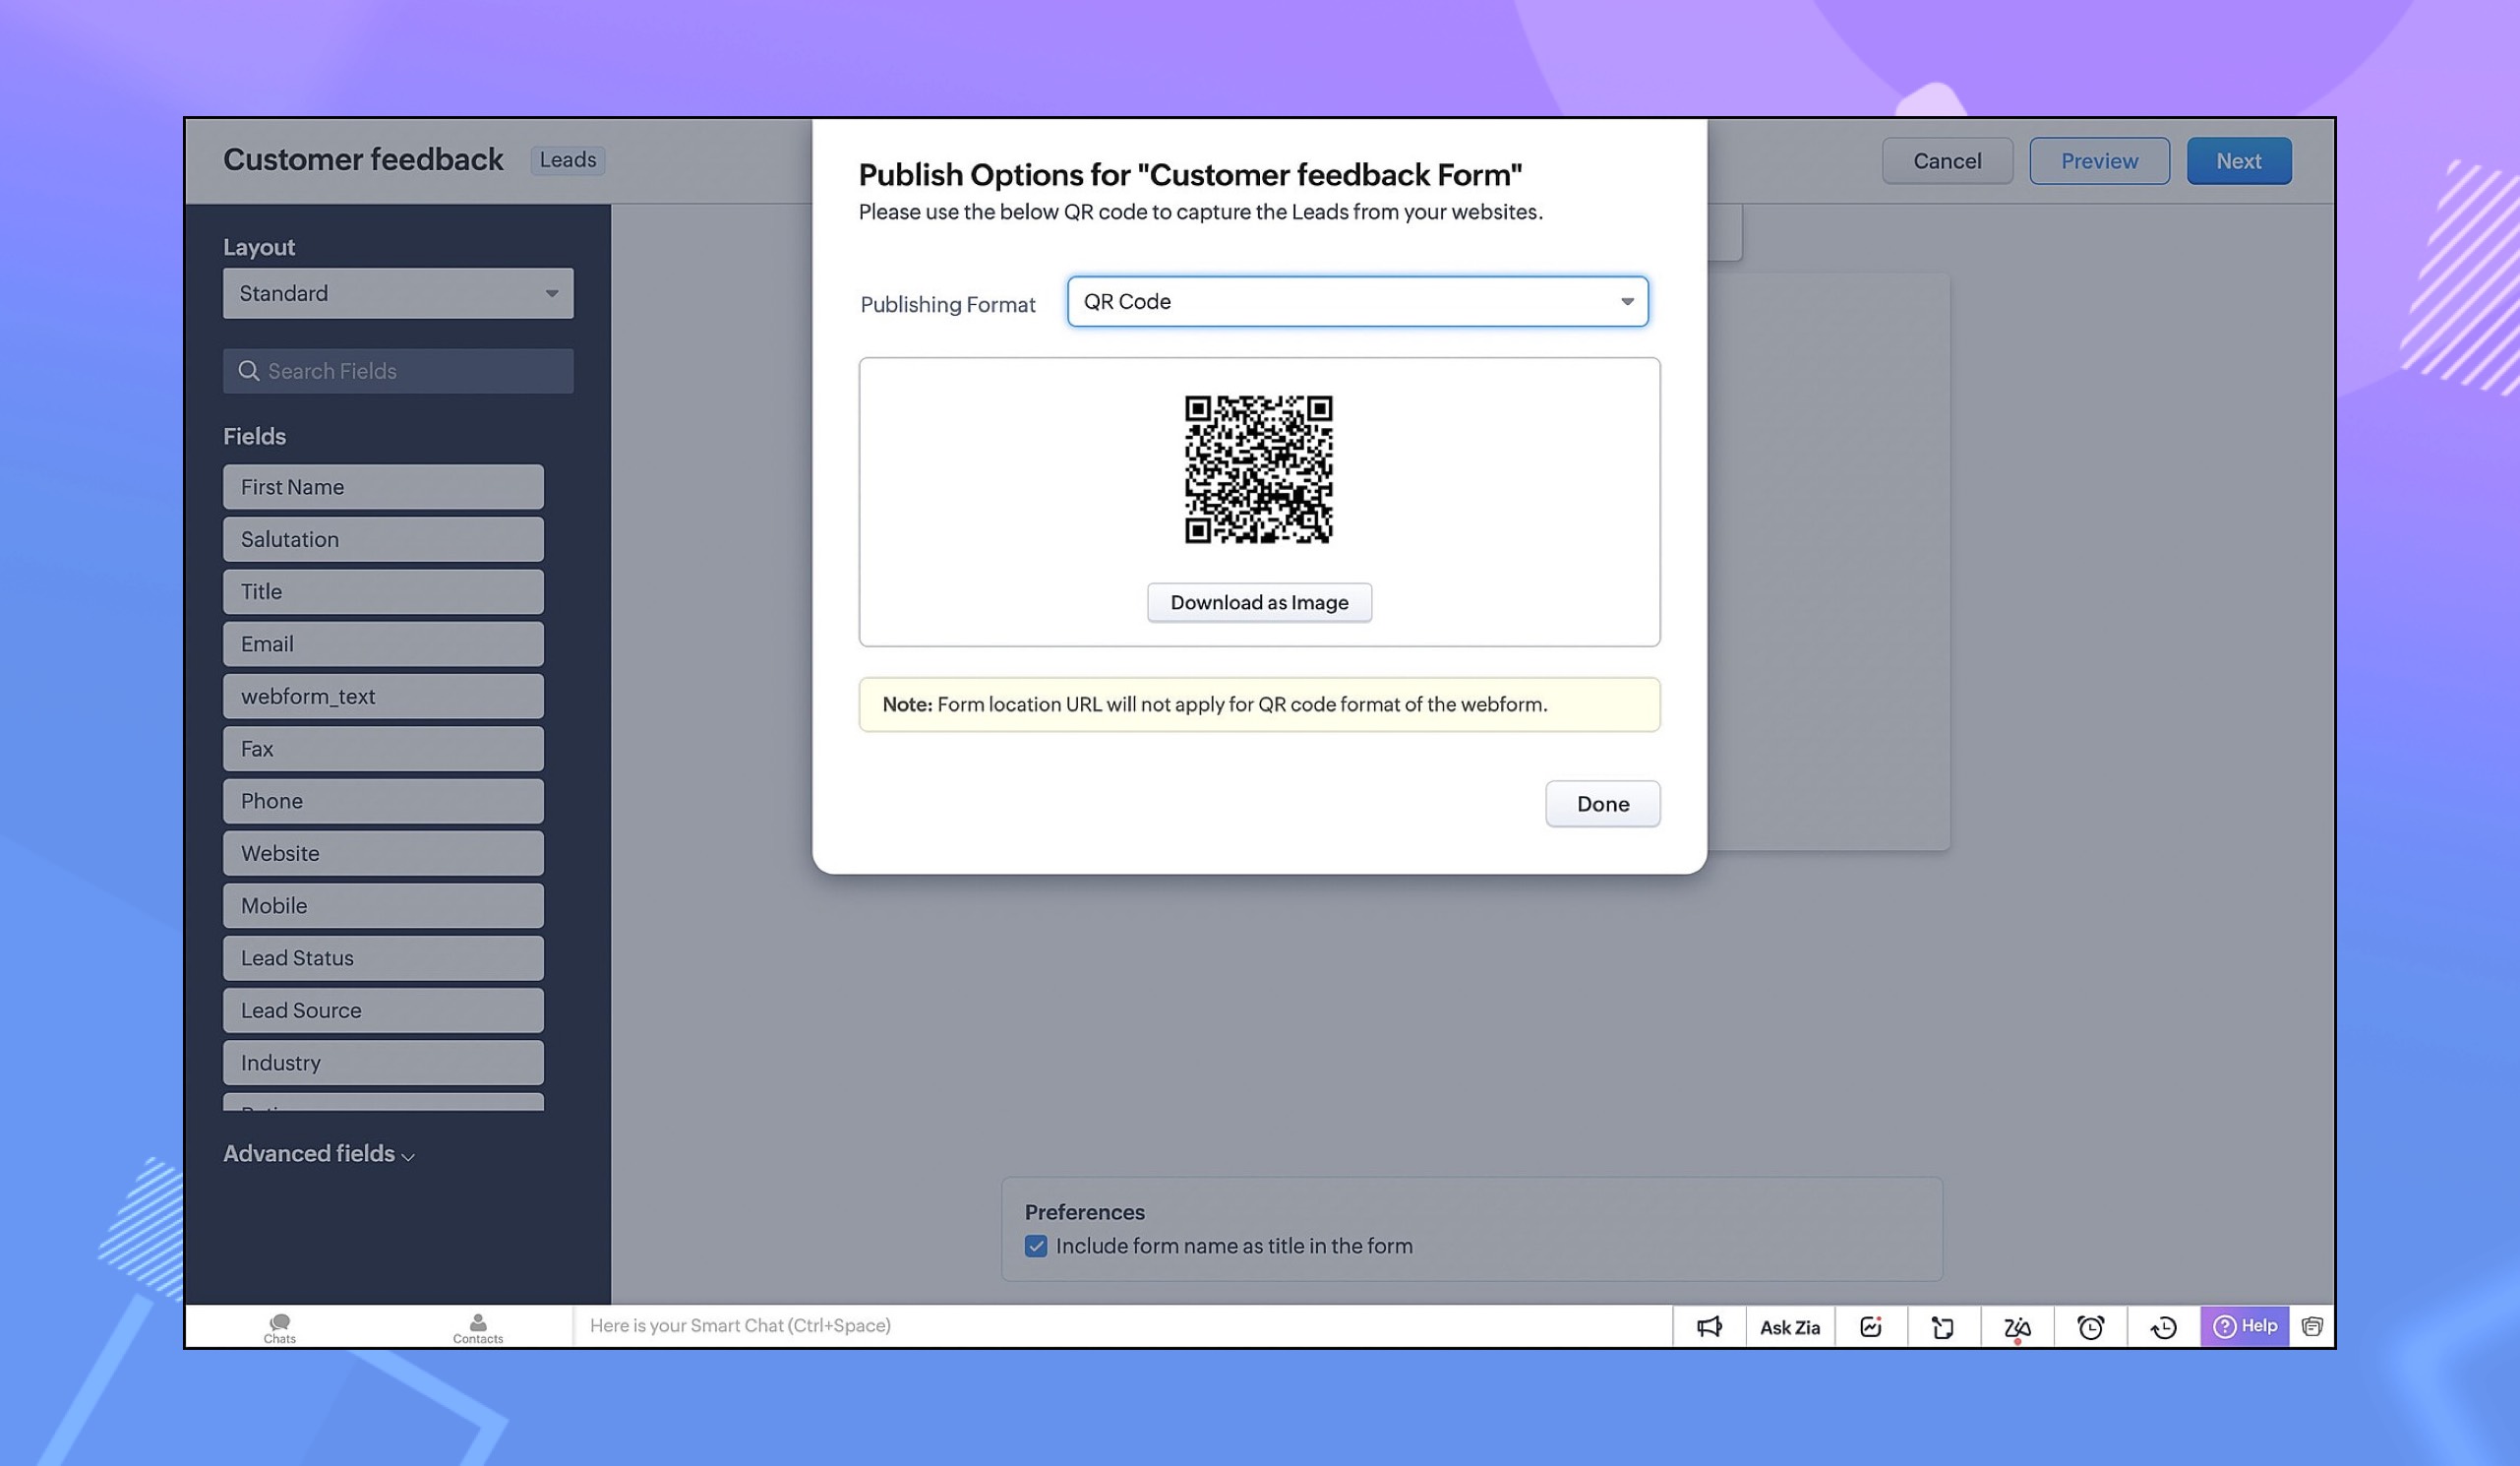2520x1466 pixels.
Task: Open the Layout Standard dropdown
Action: [398, 293]
